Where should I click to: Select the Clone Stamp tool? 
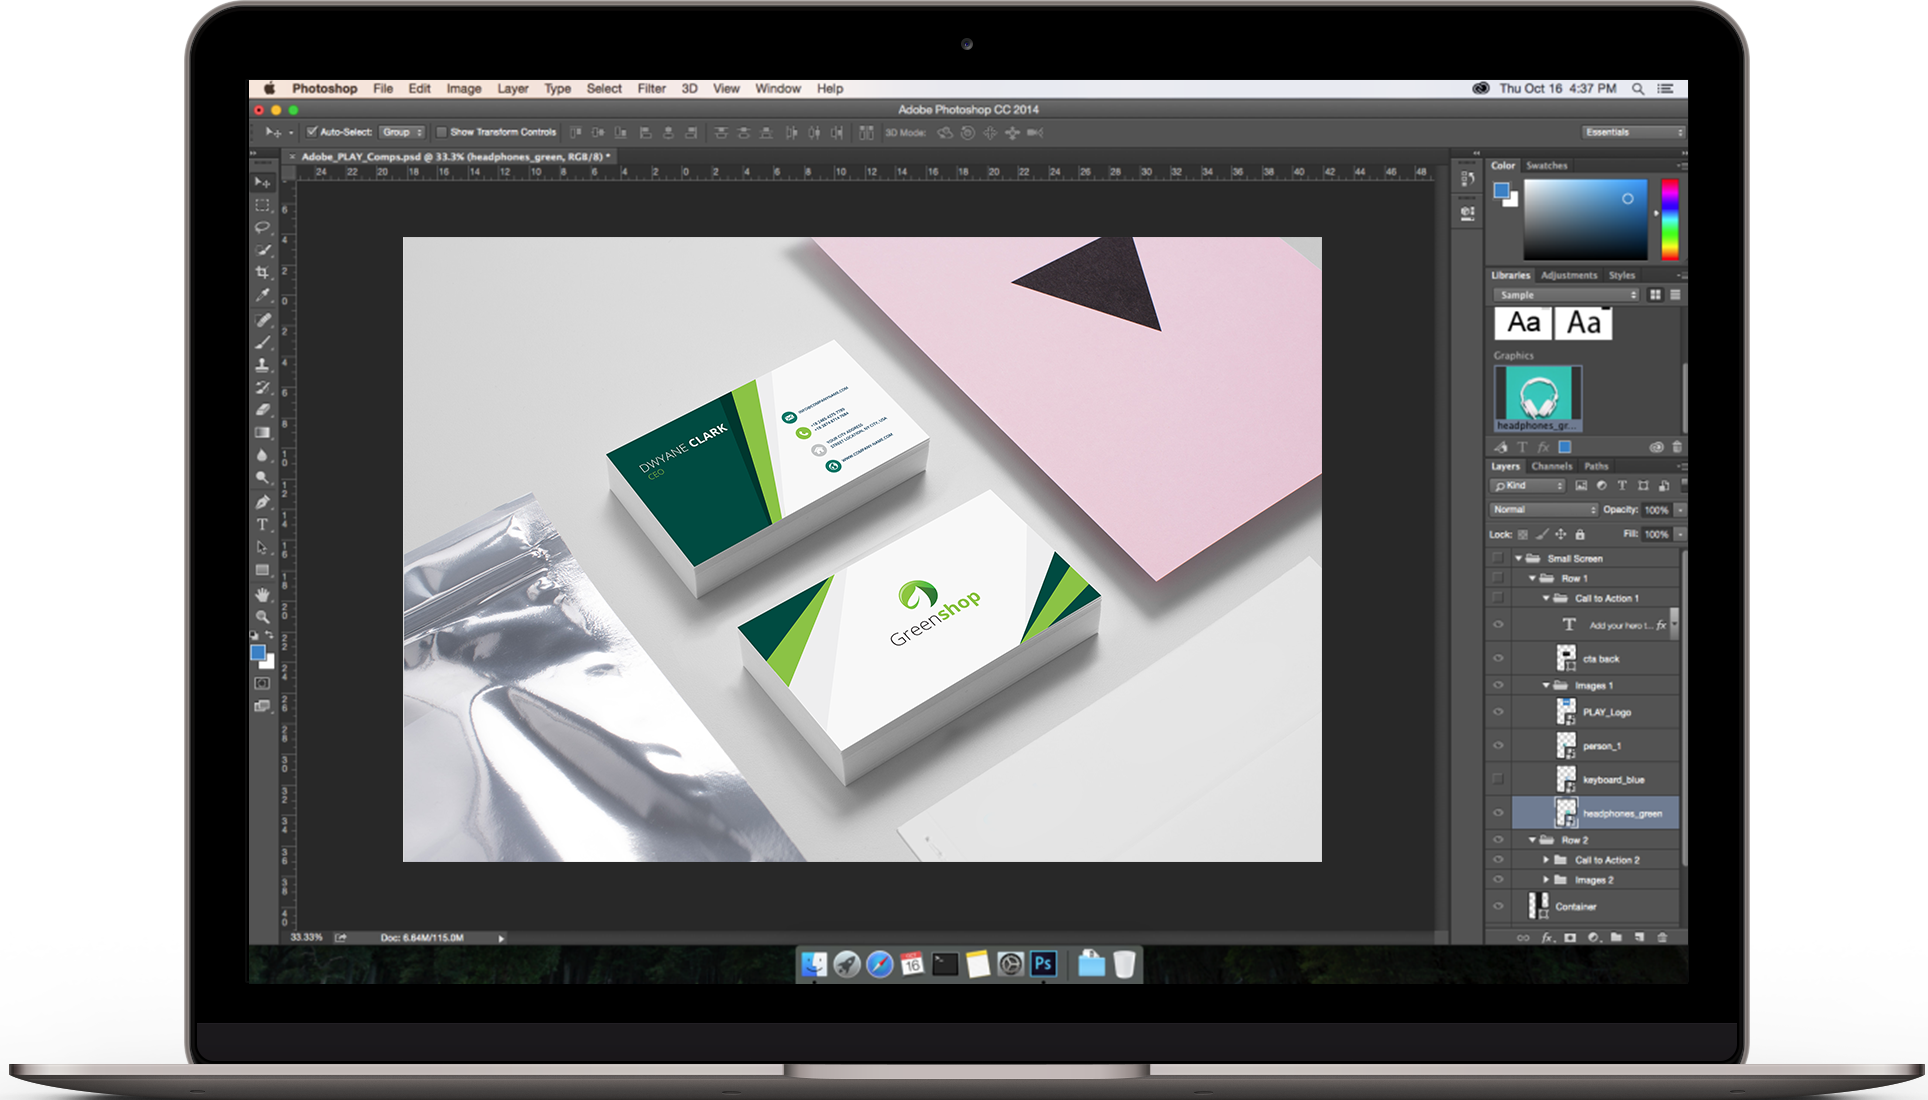click(262, 365)
